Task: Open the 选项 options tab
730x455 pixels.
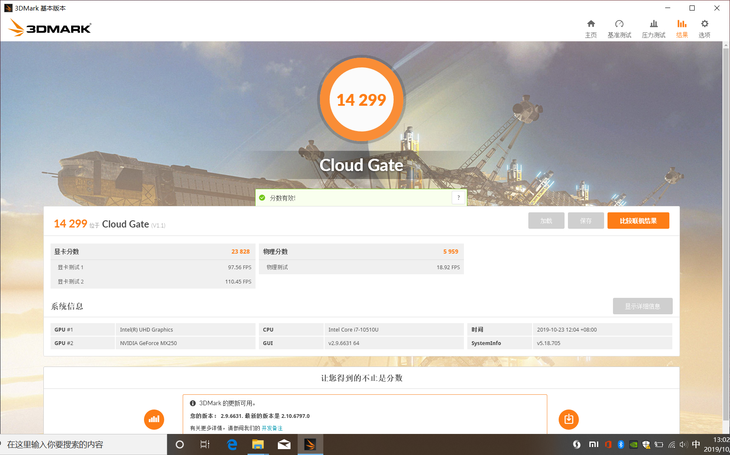Action: [704, 29]
